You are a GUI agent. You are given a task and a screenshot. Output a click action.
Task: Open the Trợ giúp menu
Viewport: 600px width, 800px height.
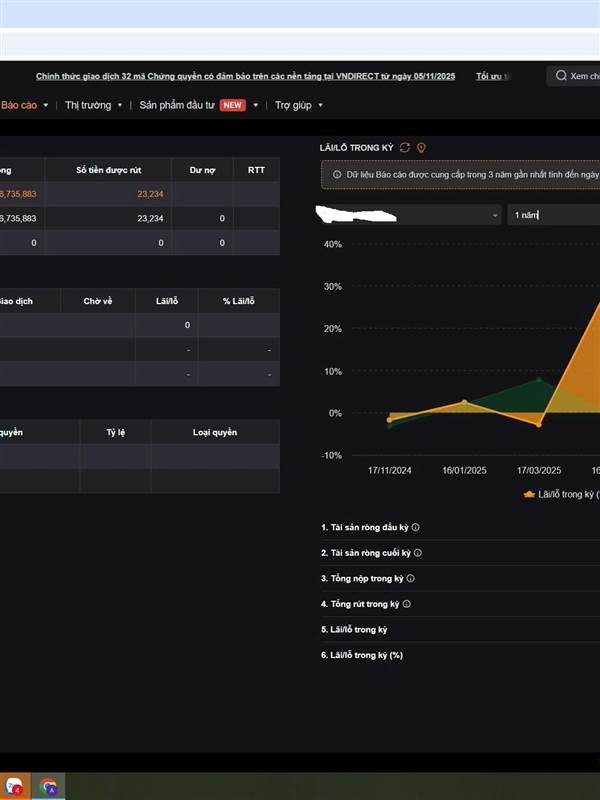tap(295, 105)
